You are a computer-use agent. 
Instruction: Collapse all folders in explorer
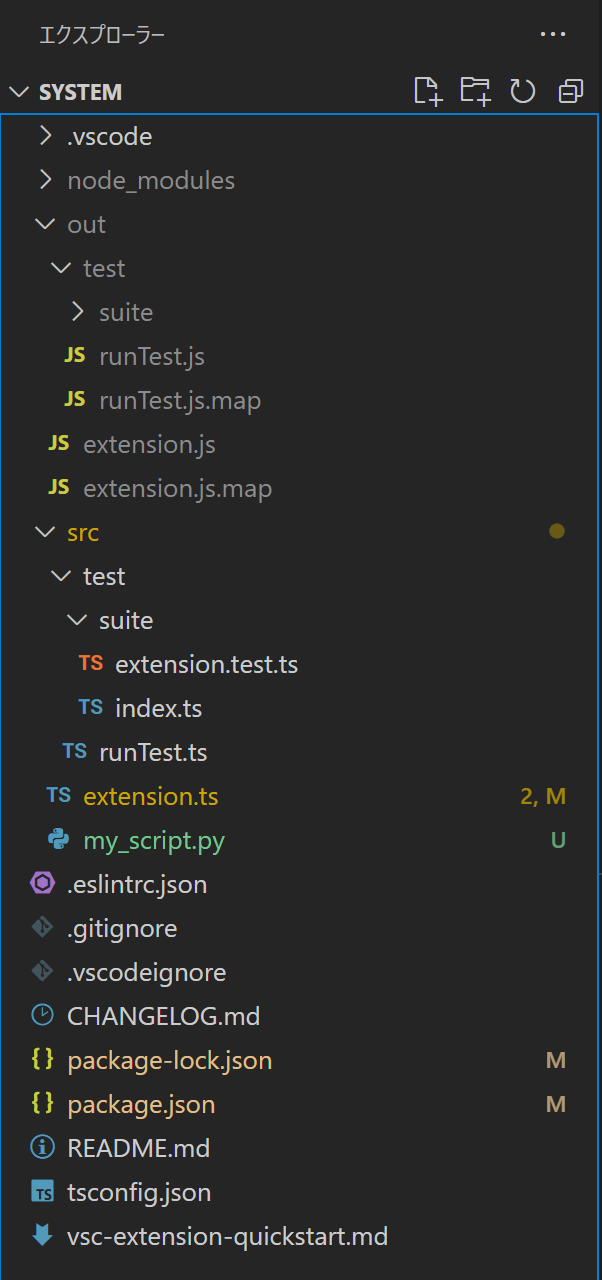[570, 91]
